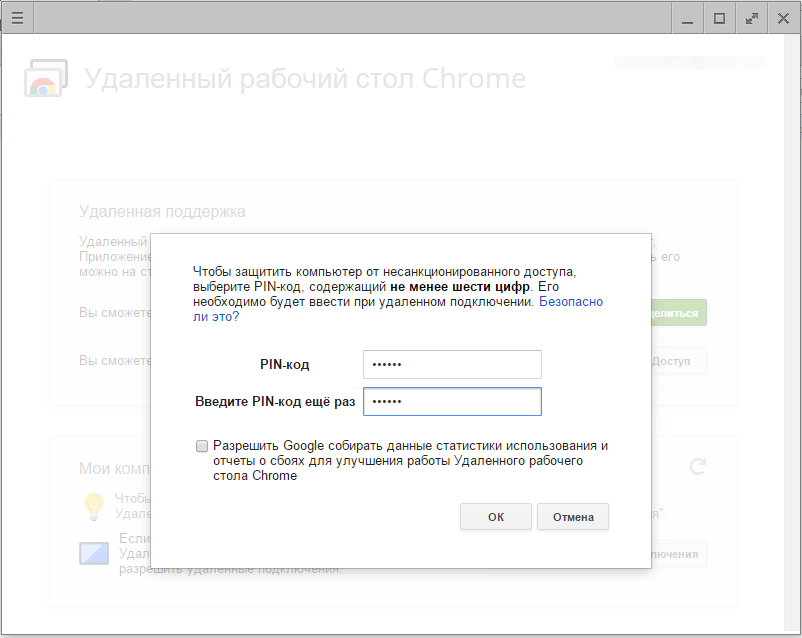This screenshot has height=638, width=802.
Task: Click the refresh icon in the computers section
Action: [697, 466]
